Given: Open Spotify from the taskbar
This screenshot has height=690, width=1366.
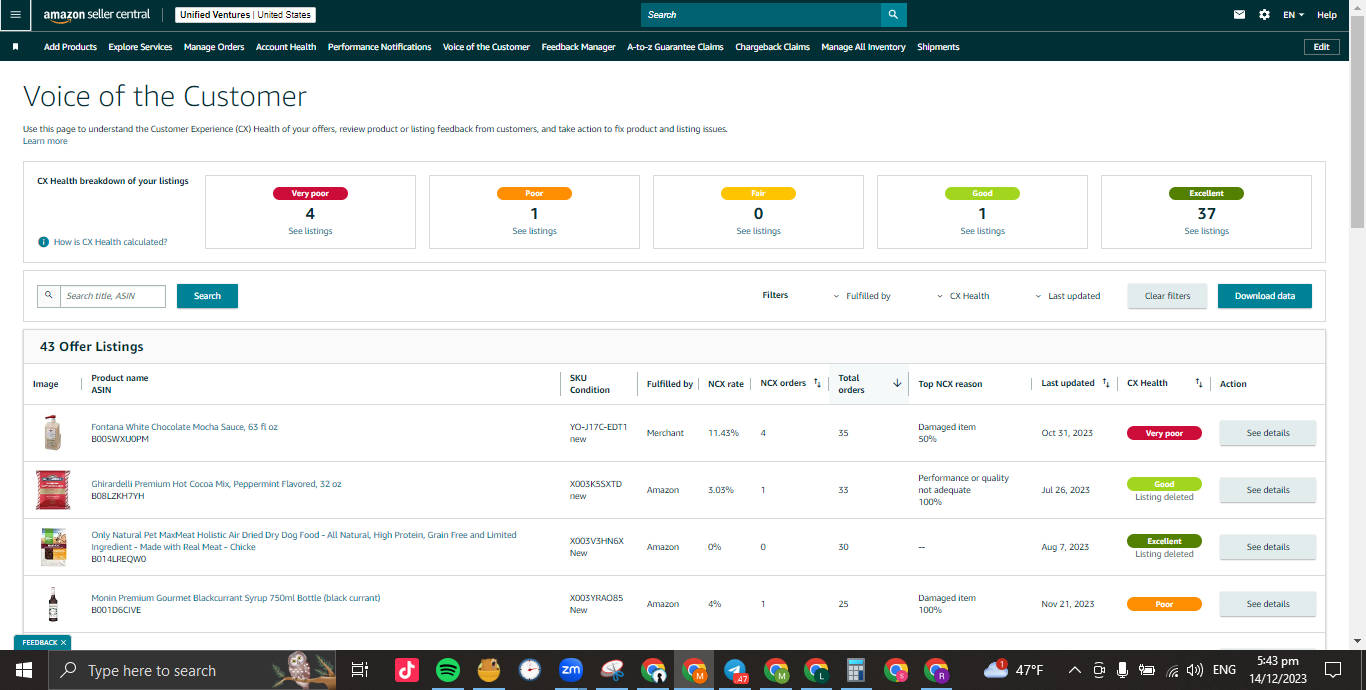Looking at the screenshot, I should 448,670.
